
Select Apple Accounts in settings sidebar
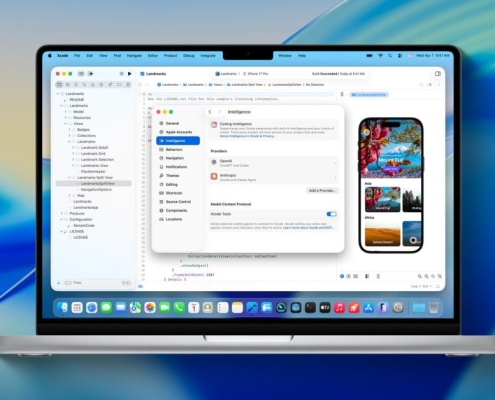178,132
